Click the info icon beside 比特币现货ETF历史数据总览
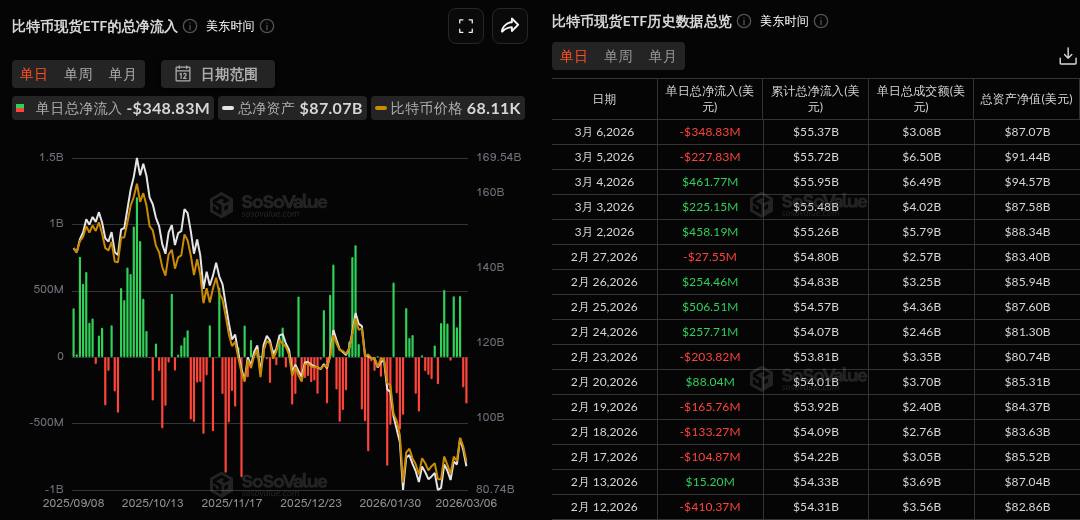Screen dimensions: 1080x520 (x=743, y=21)
